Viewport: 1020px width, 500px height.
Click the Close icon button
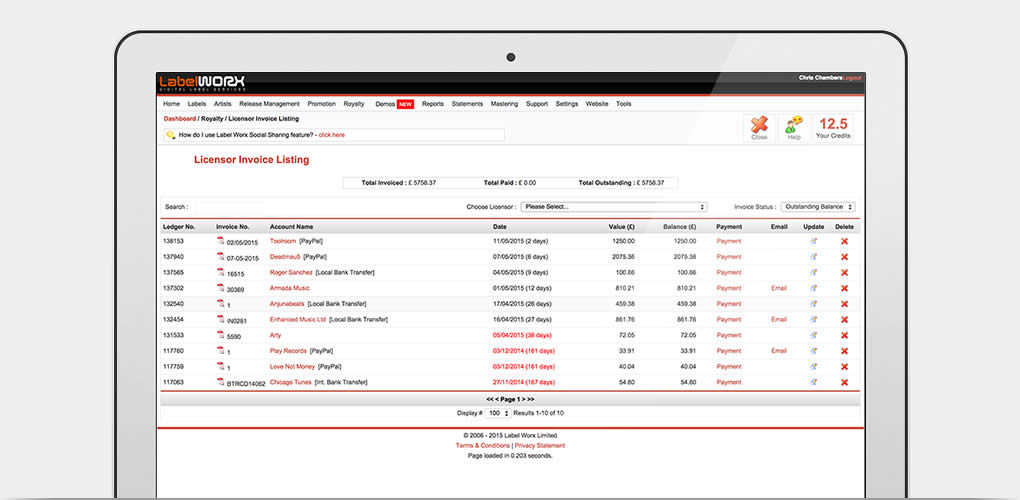point(759,128)
